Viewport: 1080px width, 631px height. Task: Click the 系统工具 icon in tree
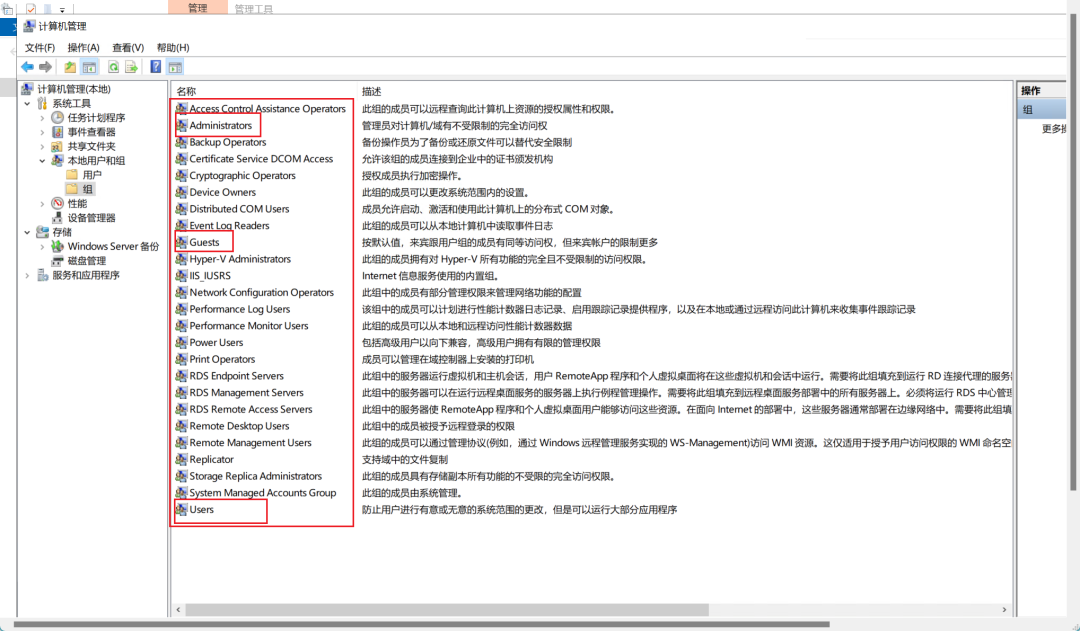tap(43, 103)
